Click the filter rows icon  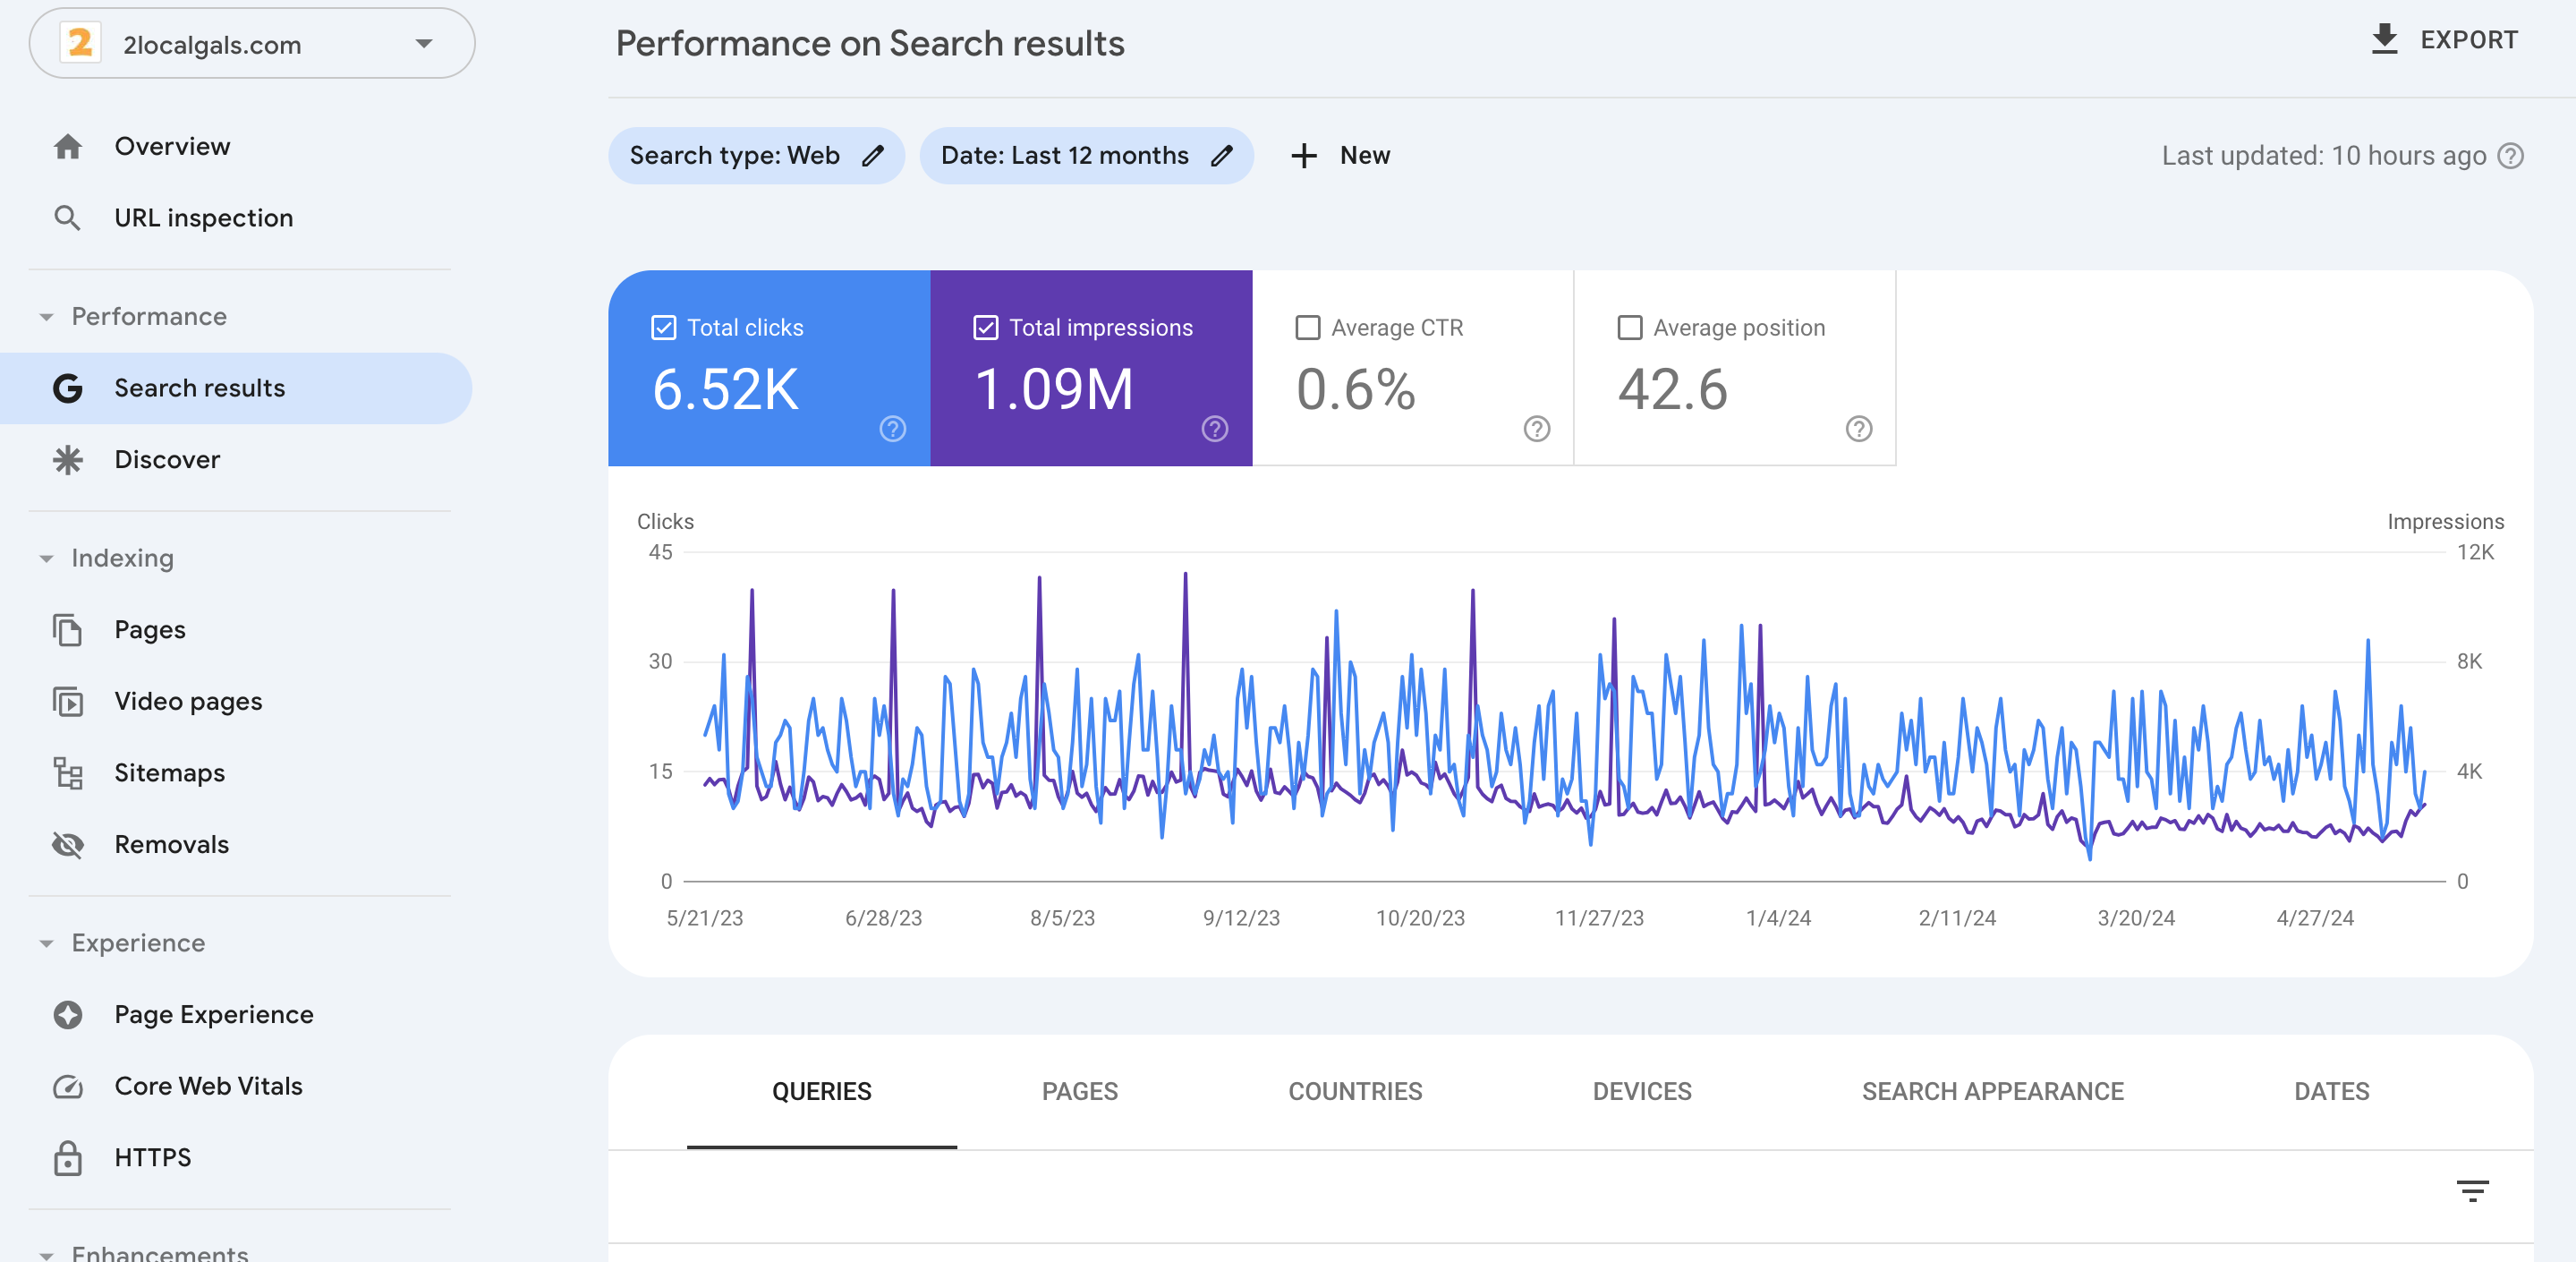2472,1190
